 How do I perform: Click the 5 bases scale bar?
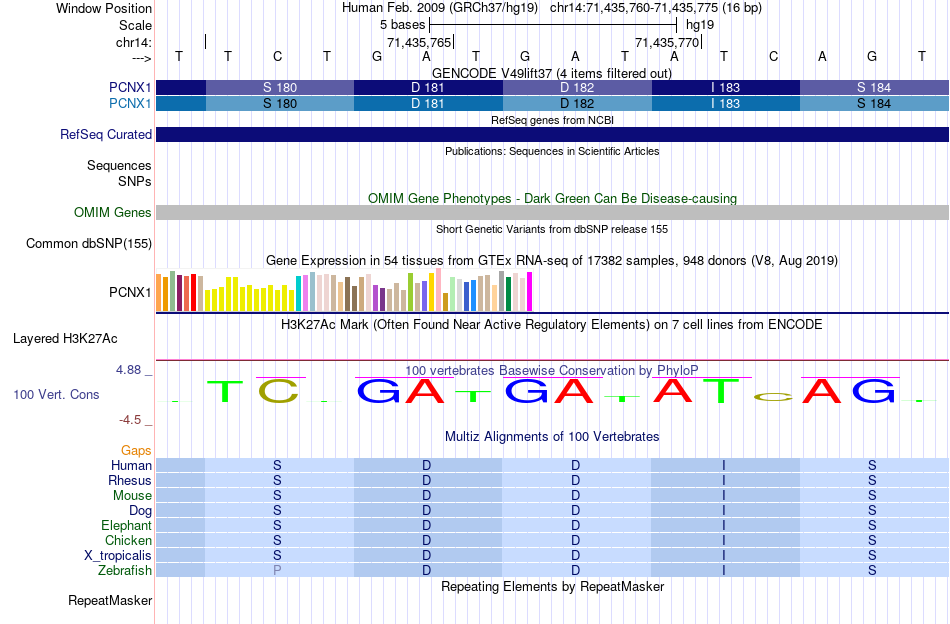tap(553, 25)
